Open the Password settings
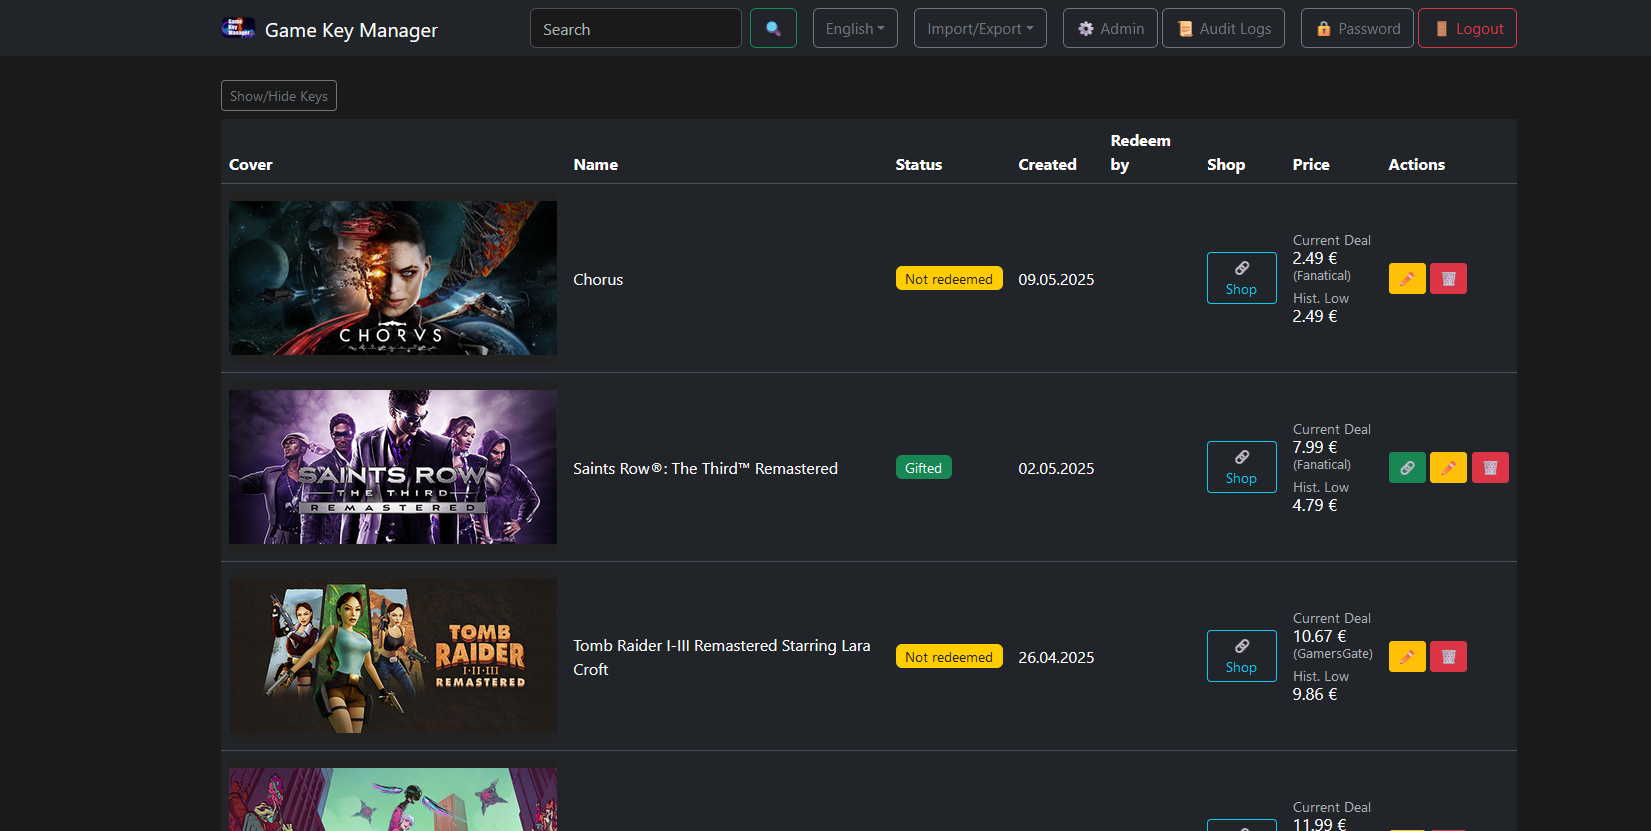Screen dimensions: 1651x831 pos(1357,29)
